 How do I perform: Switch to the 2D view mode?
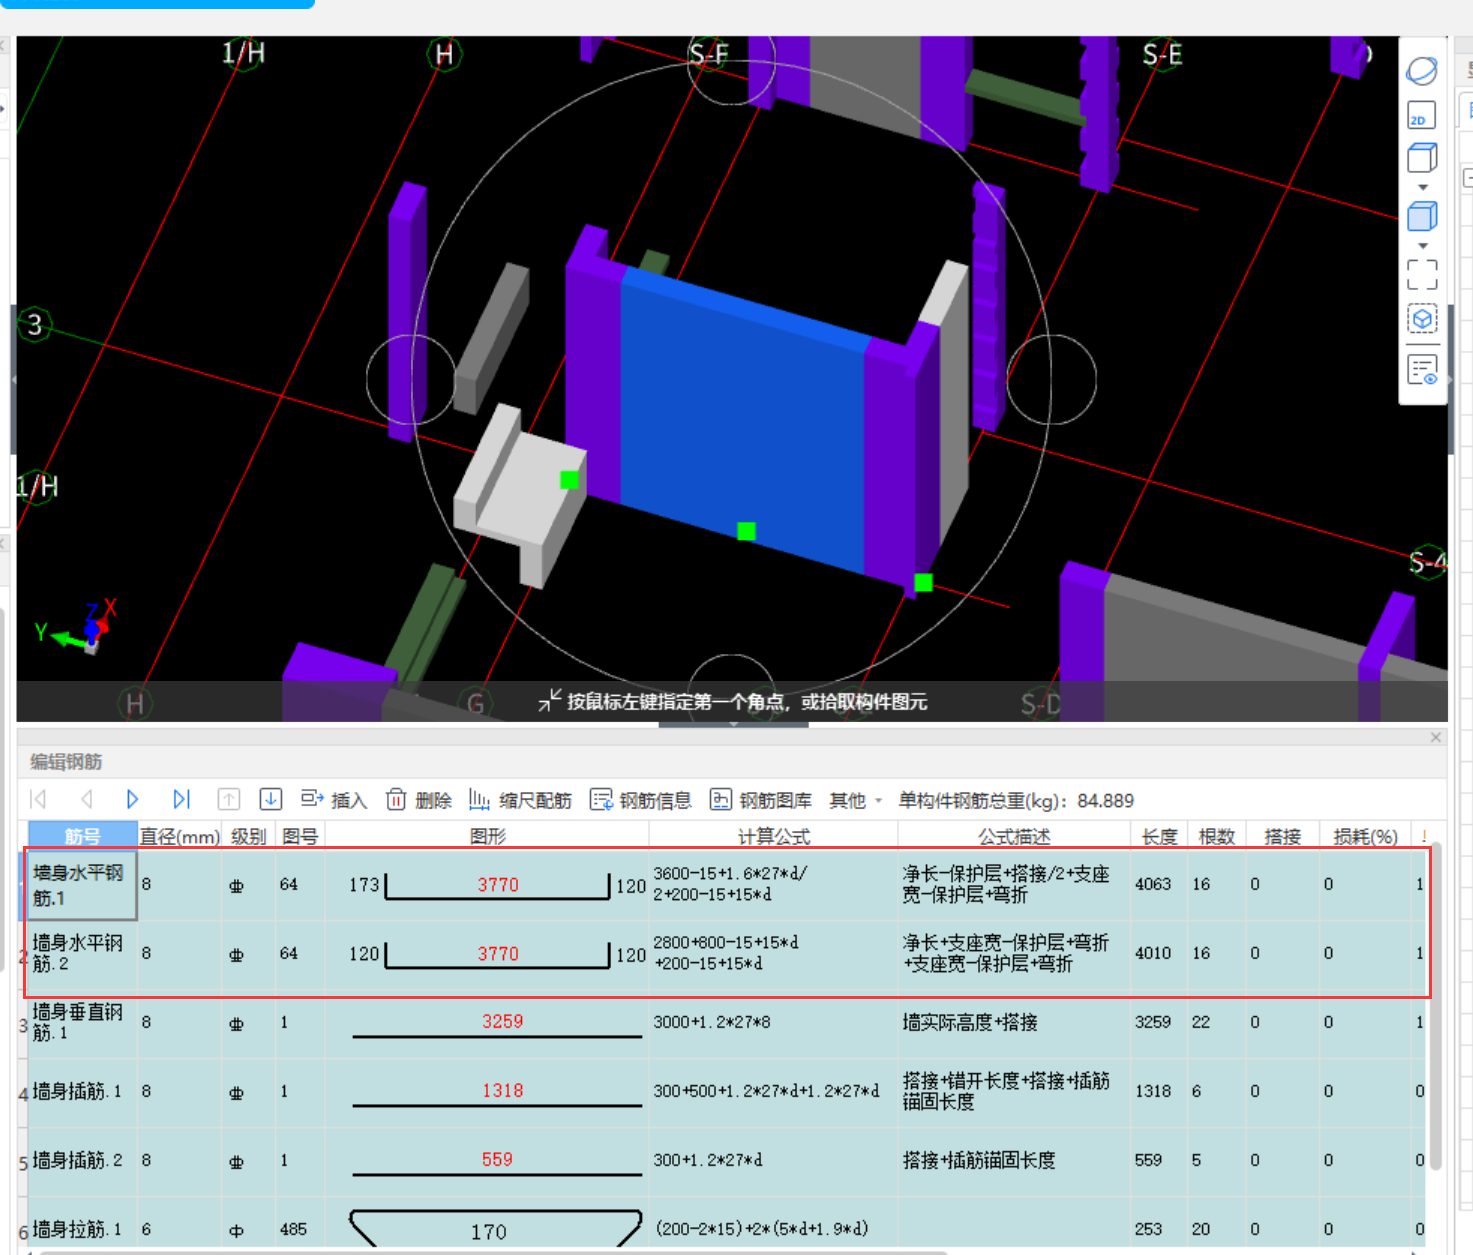[1421, 115]
